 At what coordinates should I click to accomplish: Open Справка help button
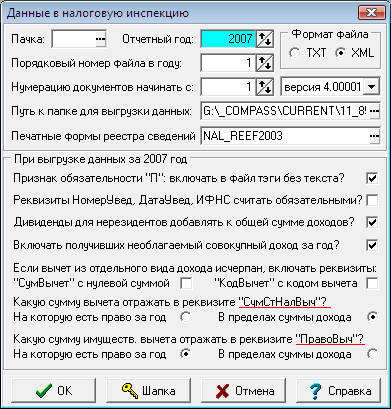338,390
